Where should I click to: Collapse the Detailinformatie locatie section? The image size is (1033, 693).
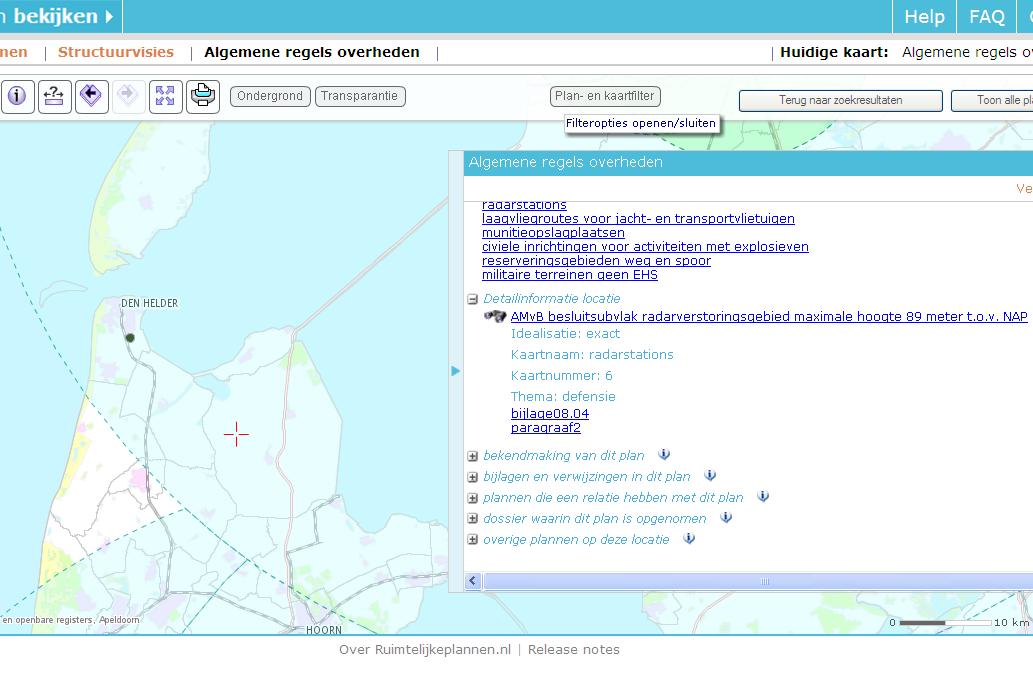coord(472,298)
